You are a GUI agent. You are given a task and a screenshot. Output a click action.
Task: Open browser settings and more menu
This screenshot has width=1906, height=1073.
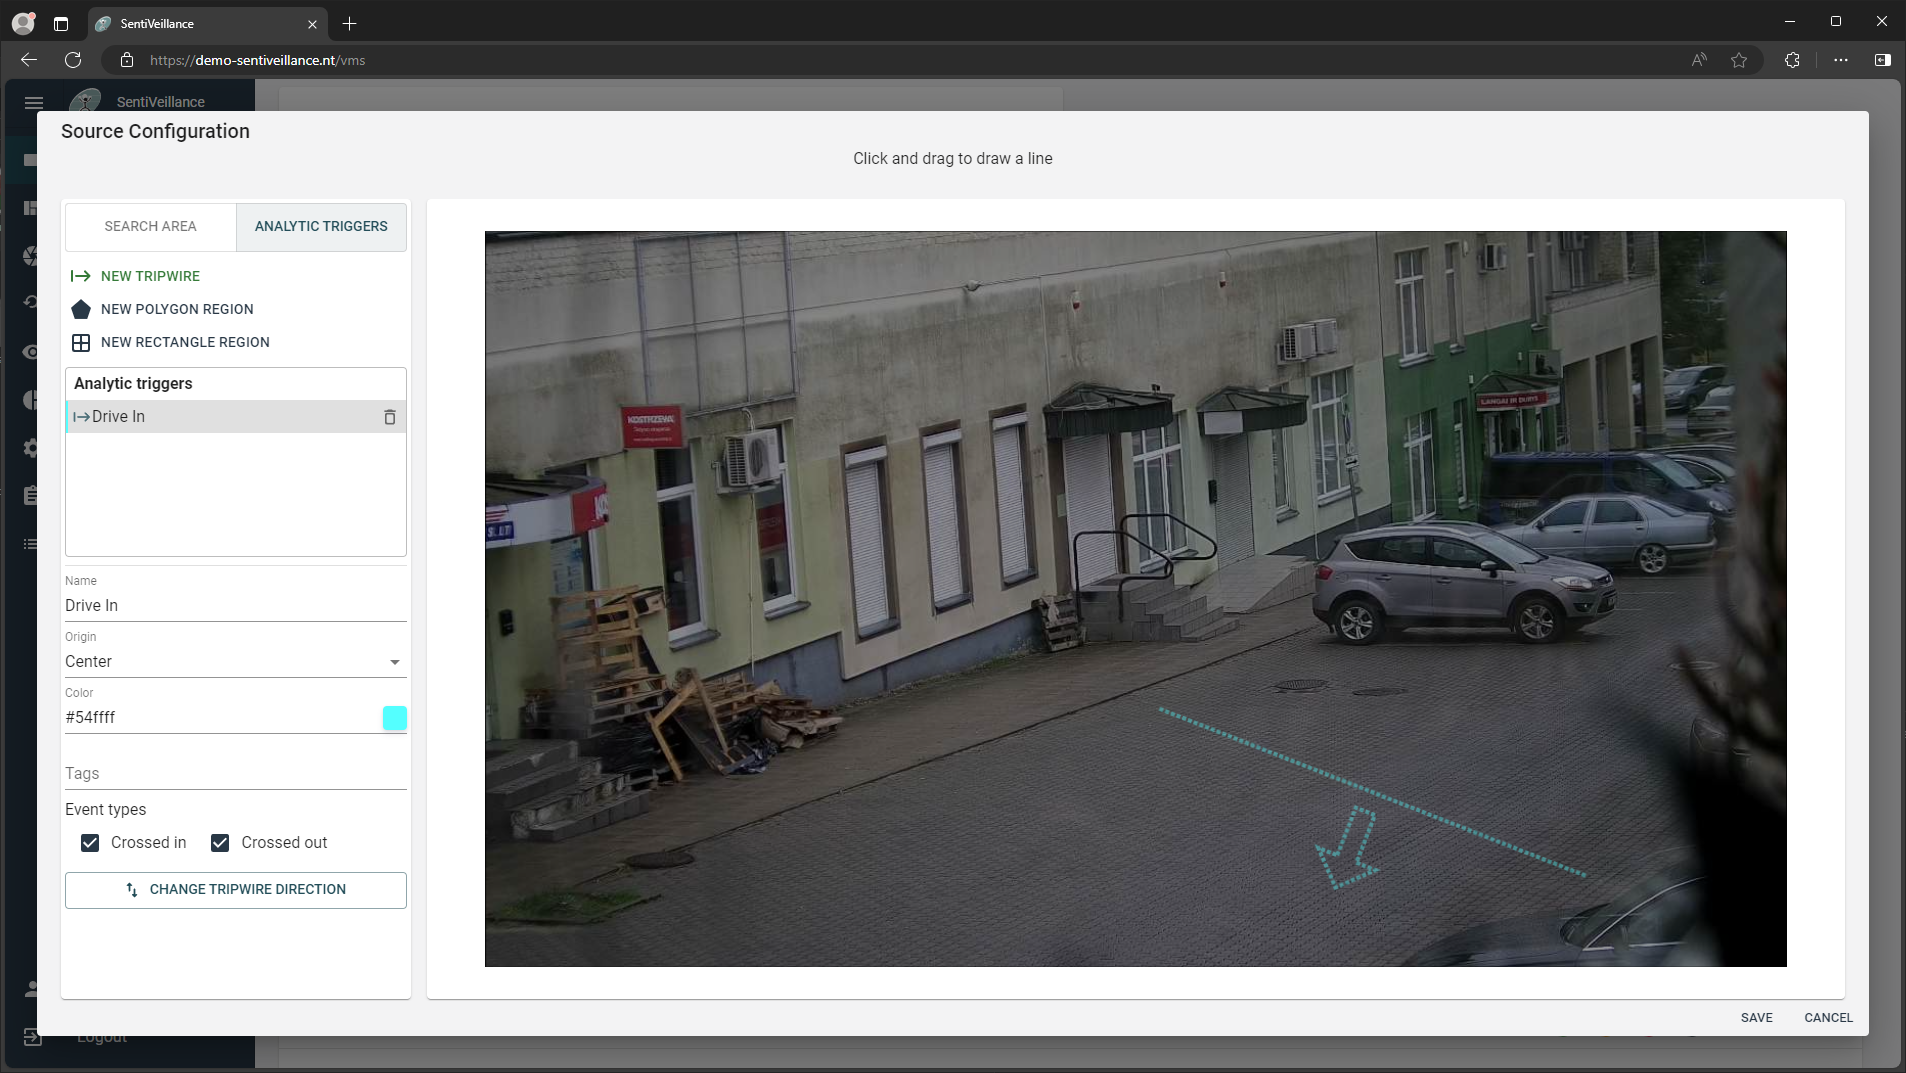tap(1840, 60)
